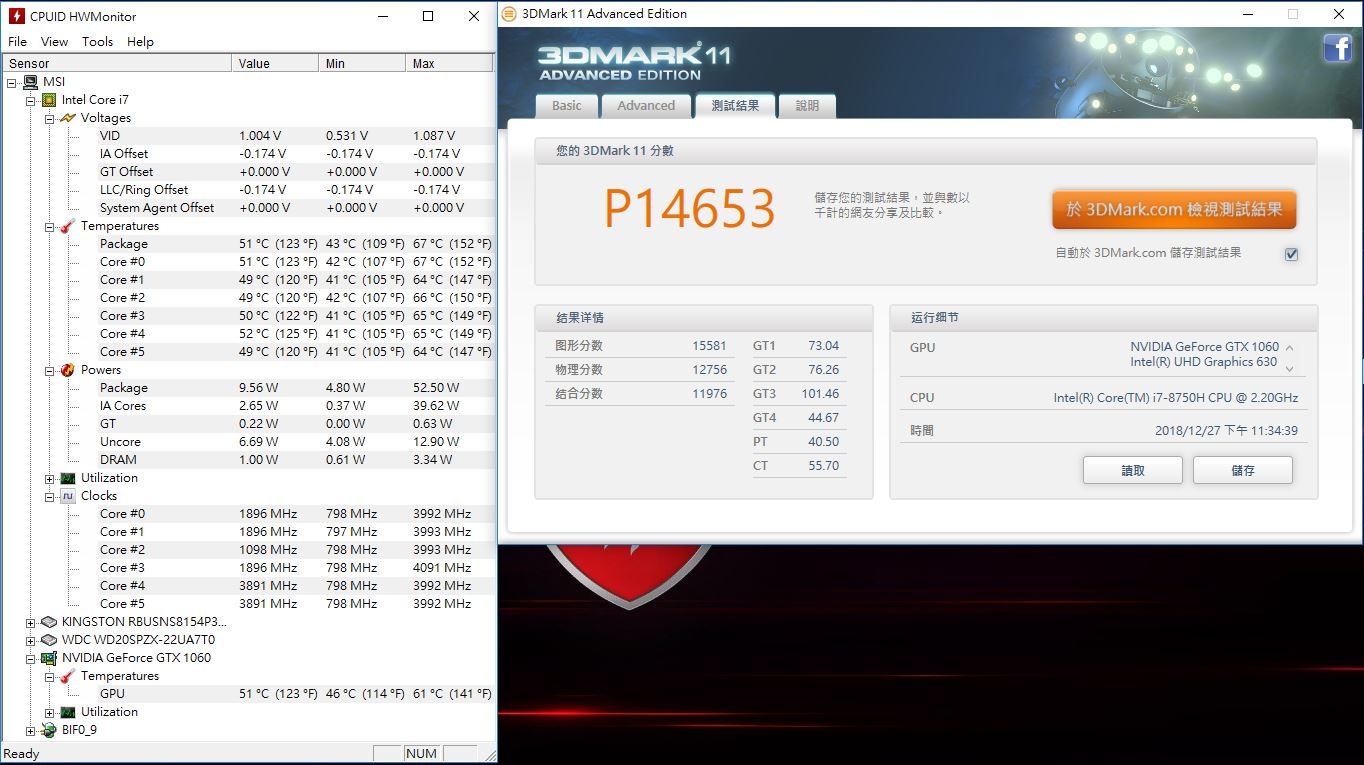The height and width of the screenshot is (765, 1364).
Task: Click the Clocks waveform icon
Action: [x=67, y=496]
